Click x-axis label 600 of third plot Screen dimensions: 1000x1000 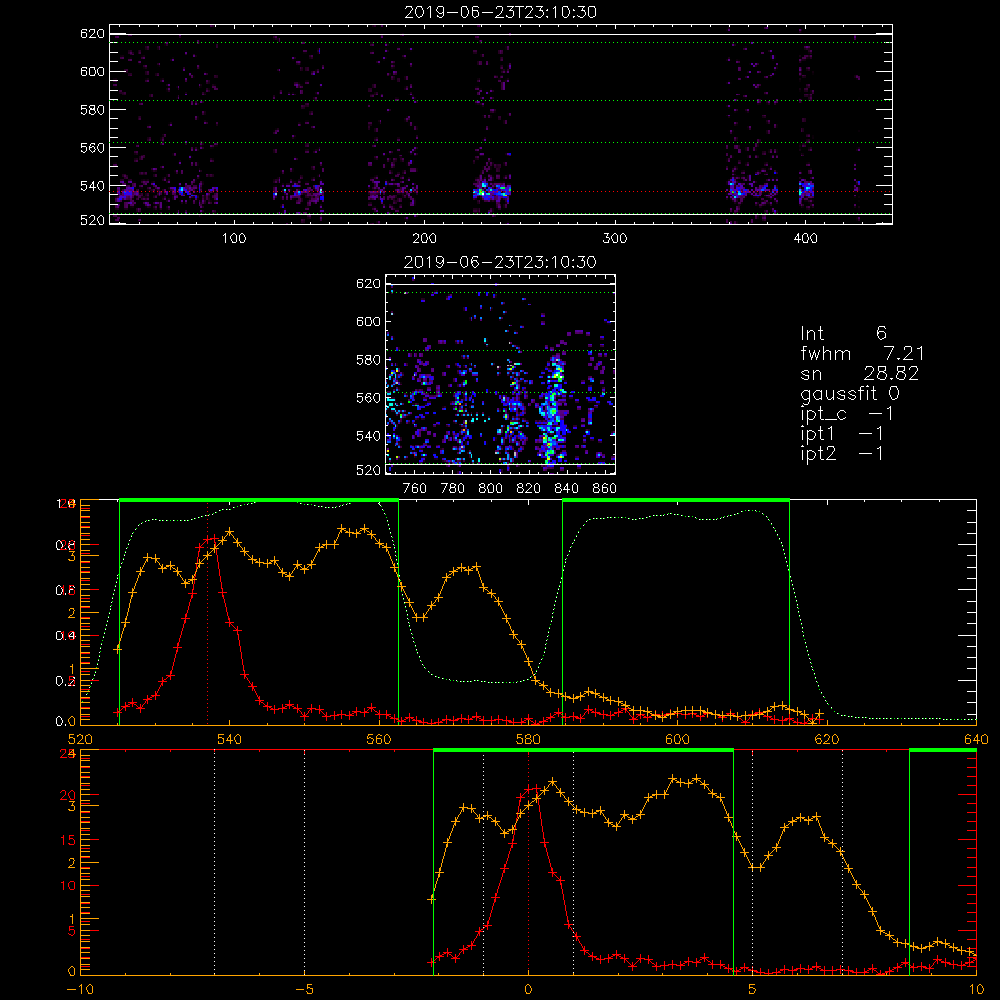(x=677, y=739)
